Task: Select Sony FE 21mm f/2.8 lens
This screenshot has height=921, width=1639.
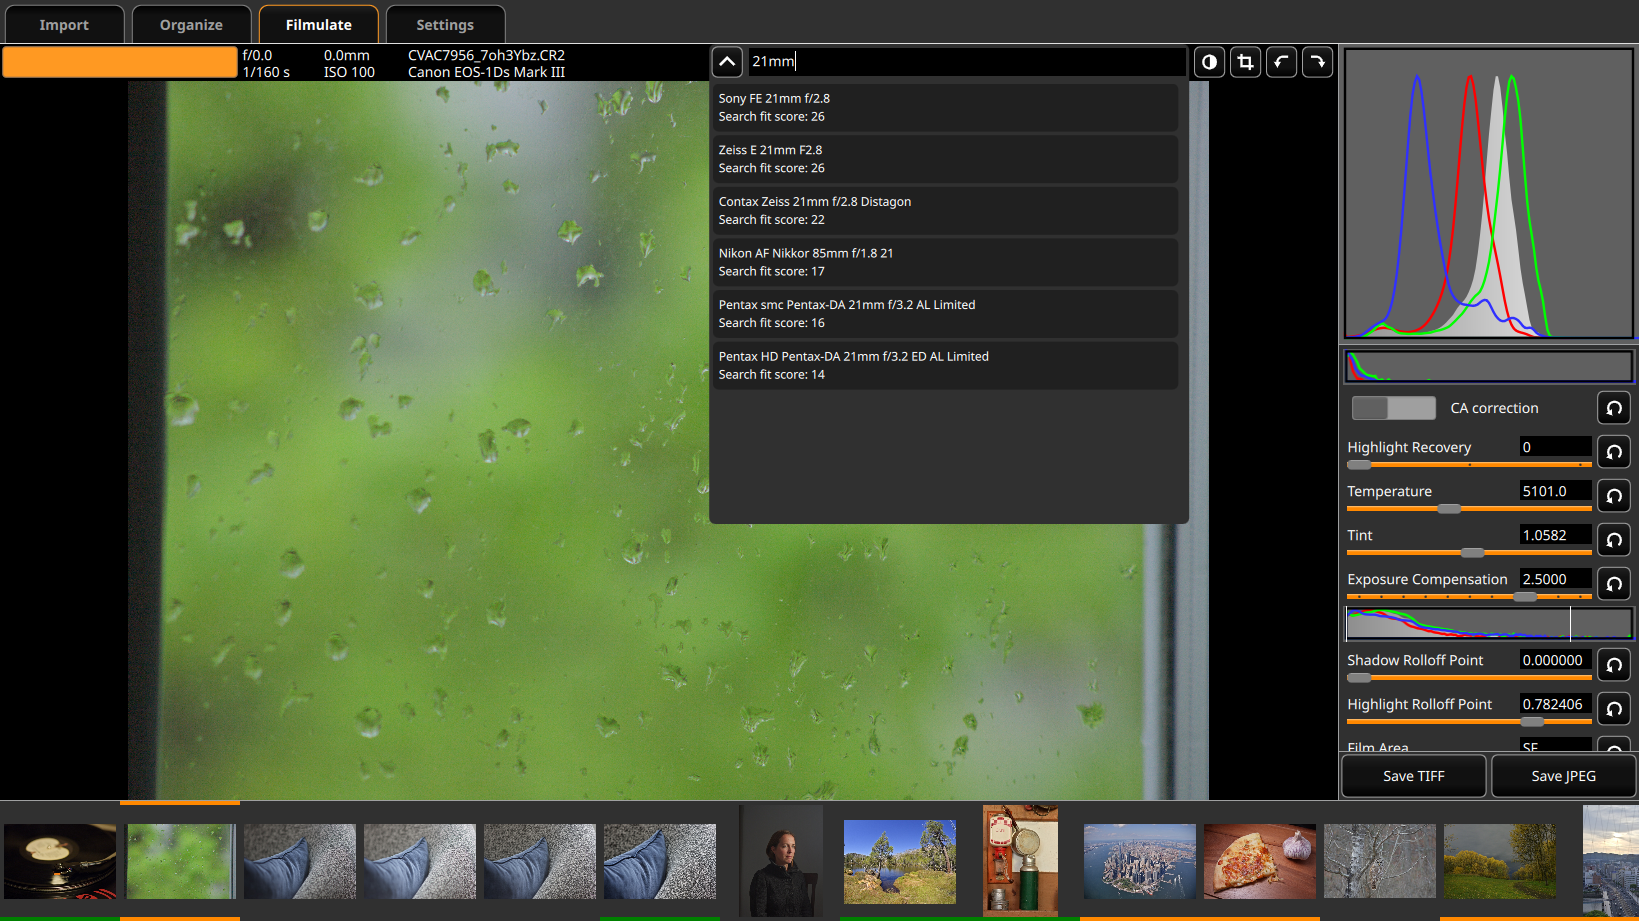Action: point(944,107)
